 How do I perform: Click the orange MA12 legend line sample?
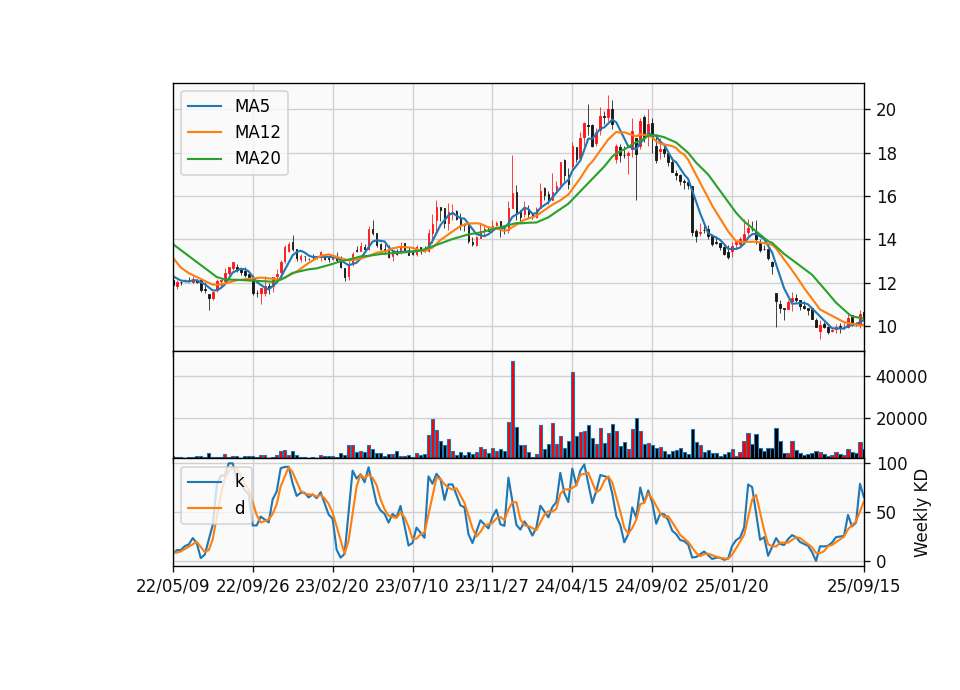[204, 132]
